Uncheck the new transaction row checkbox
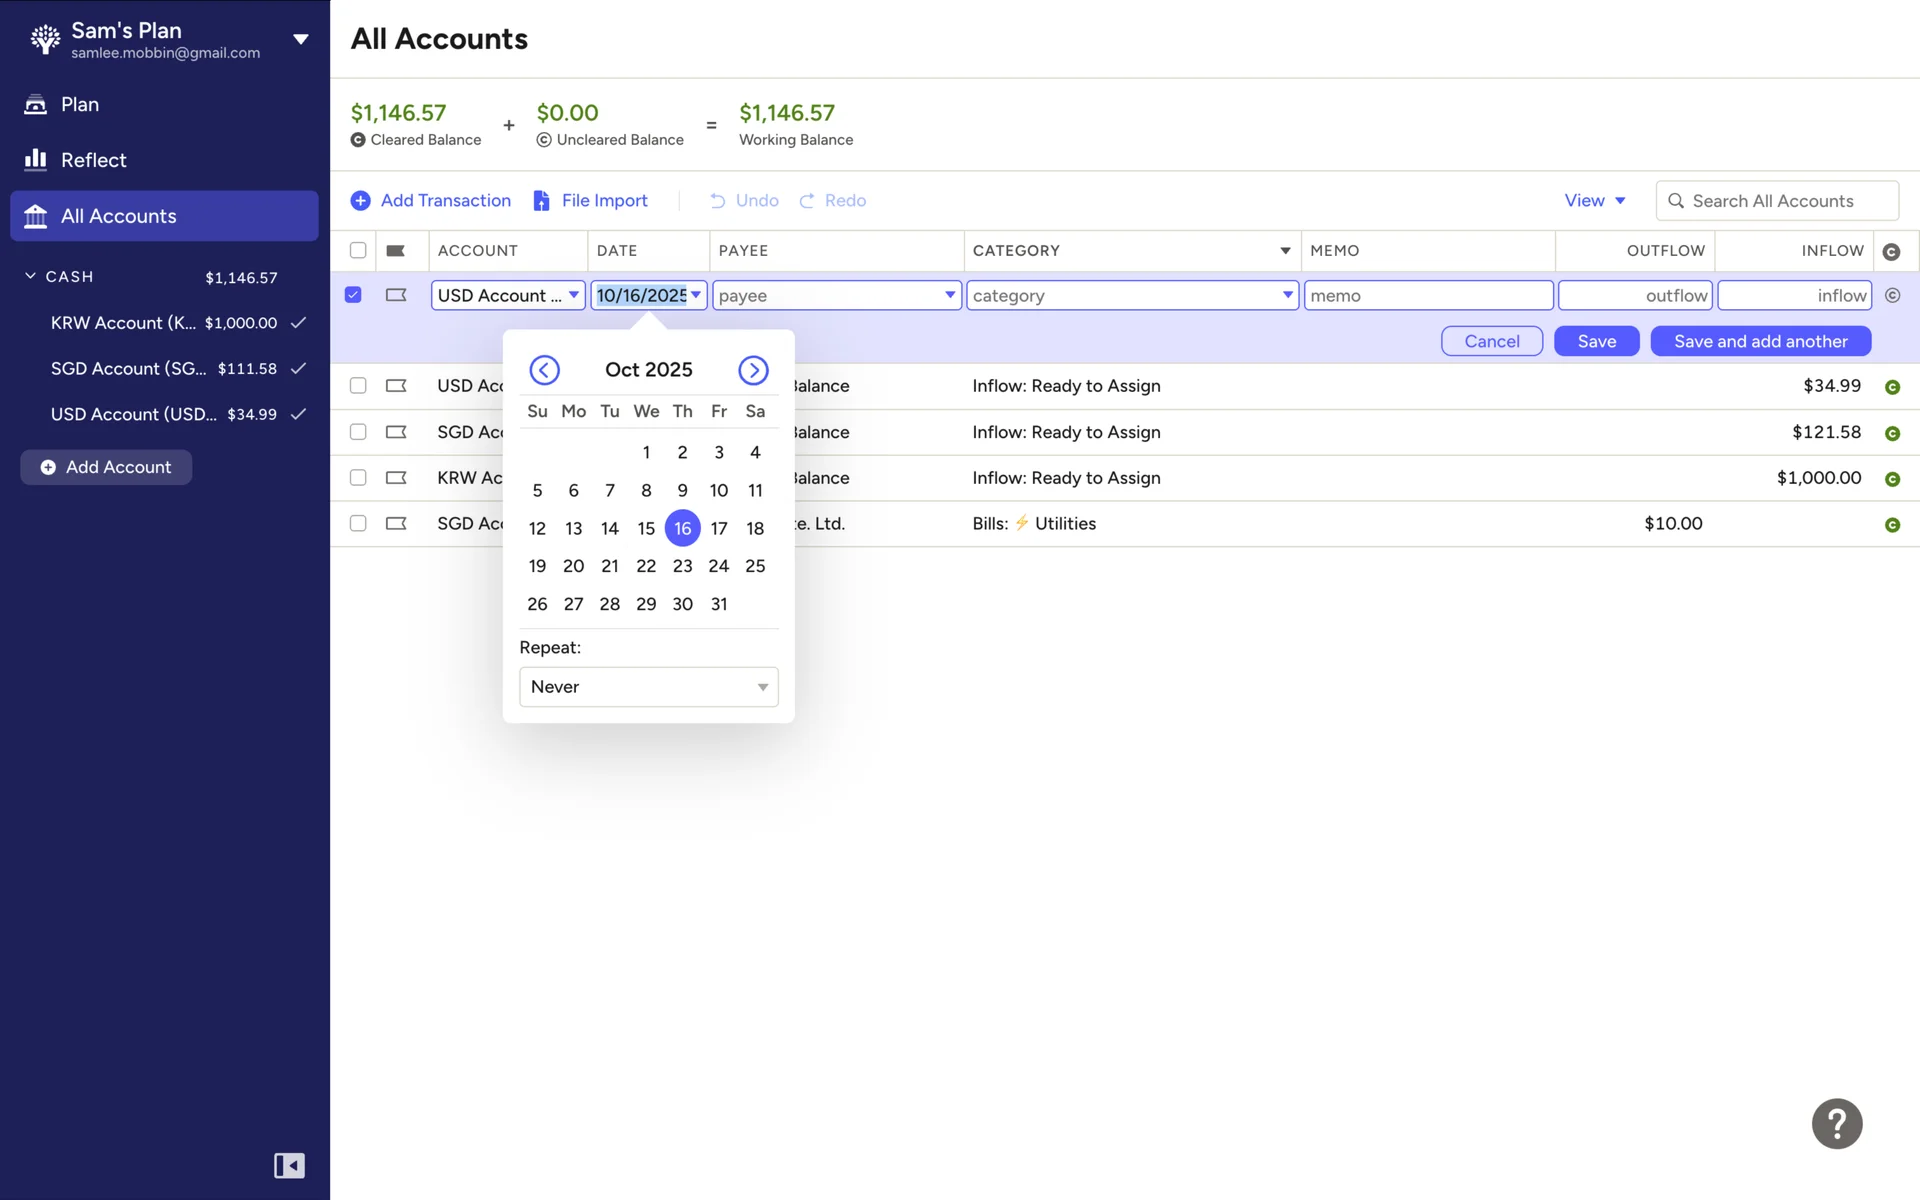 click(353, 295)
